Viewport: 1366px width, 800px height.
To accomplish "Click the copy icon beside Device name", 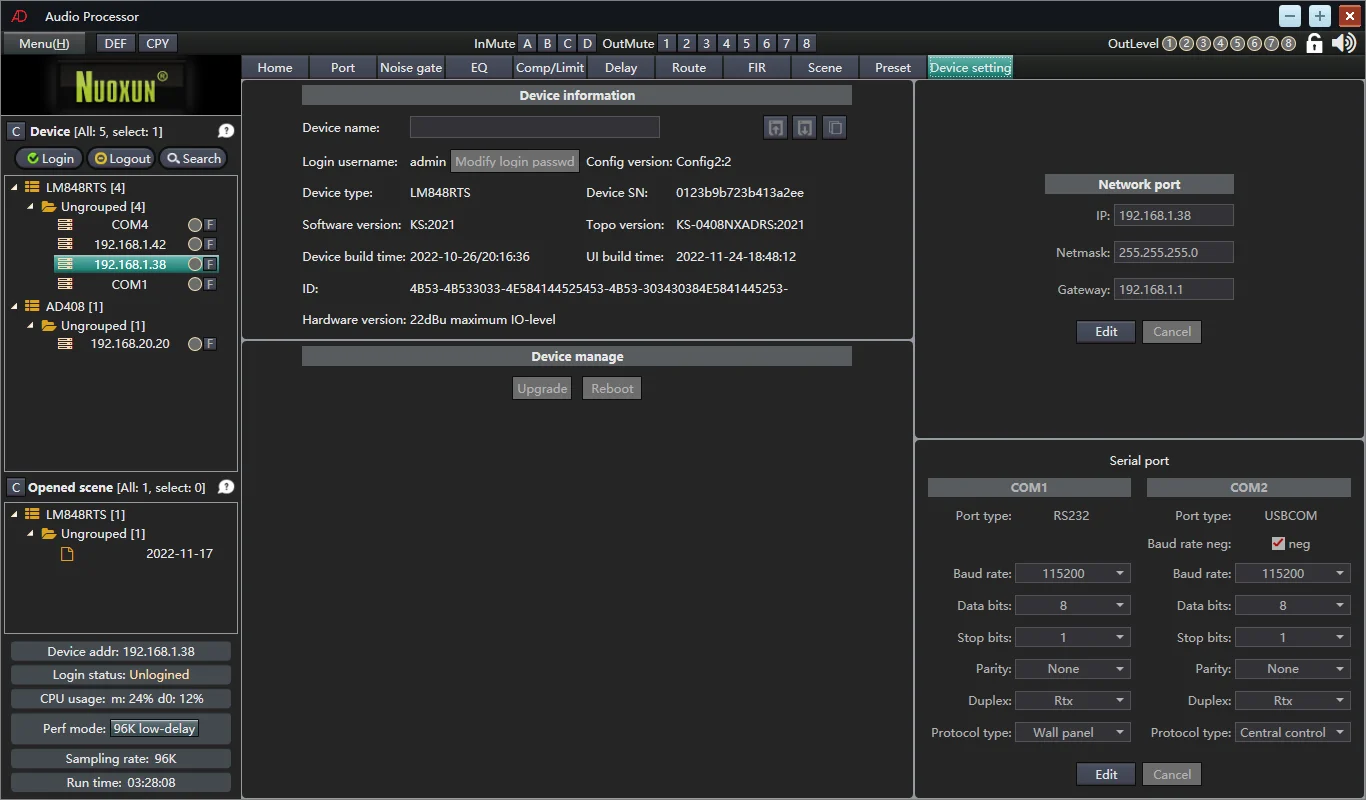I will coord(834,127).
